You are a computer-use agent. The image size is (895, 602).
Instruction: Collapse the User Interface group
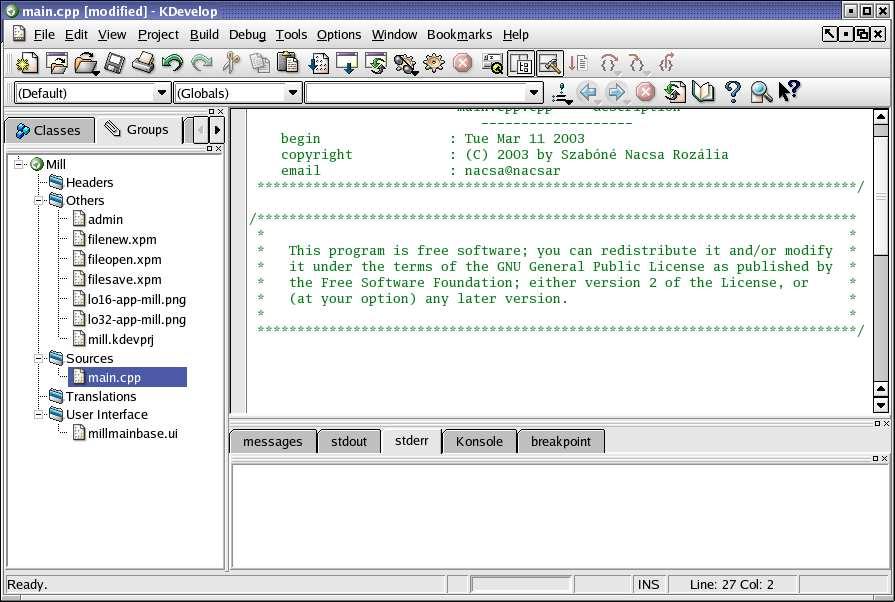click(x=39, y=415)
